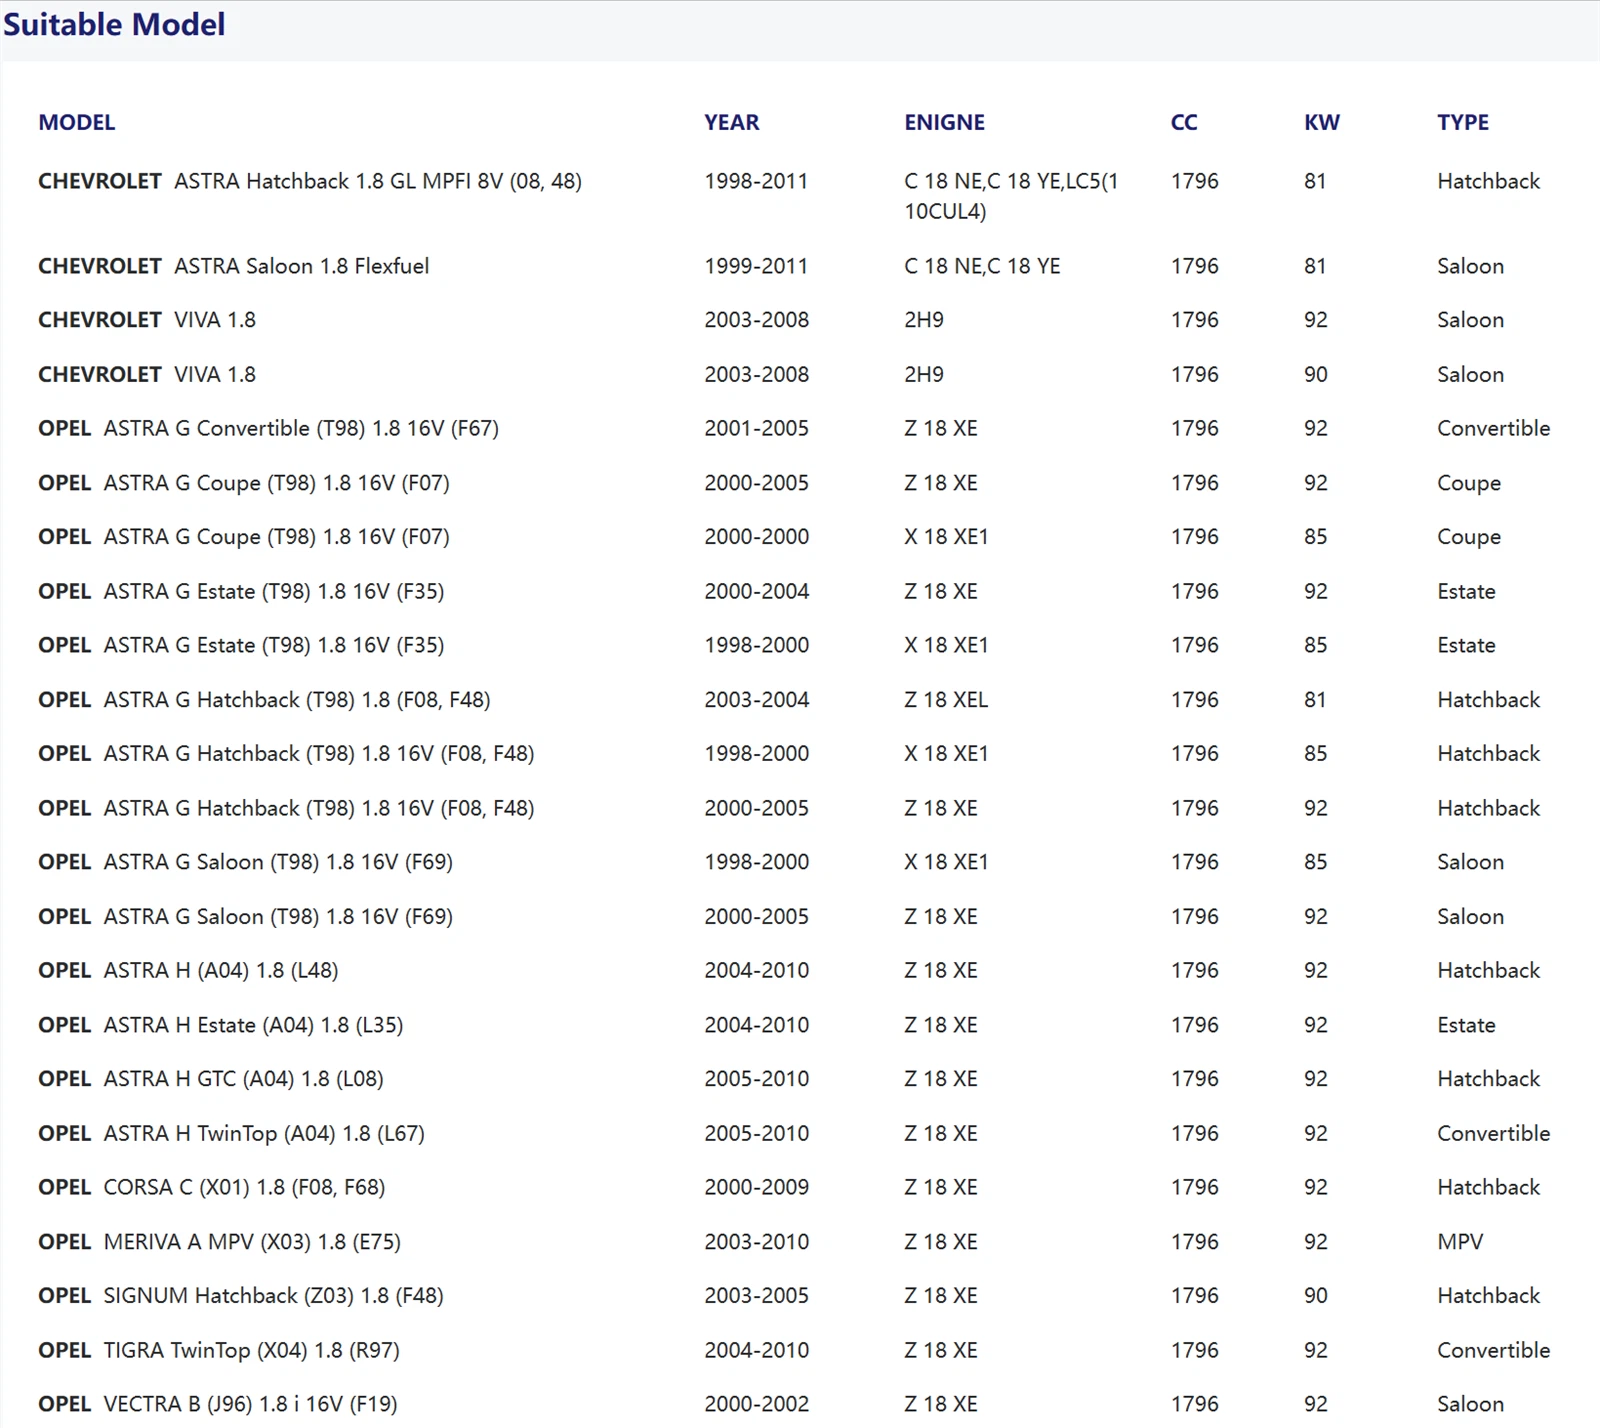The height and width of the screenshot is (1428, 1600).
Task: Select the KW column header
Action: [x=1321, y=122]
